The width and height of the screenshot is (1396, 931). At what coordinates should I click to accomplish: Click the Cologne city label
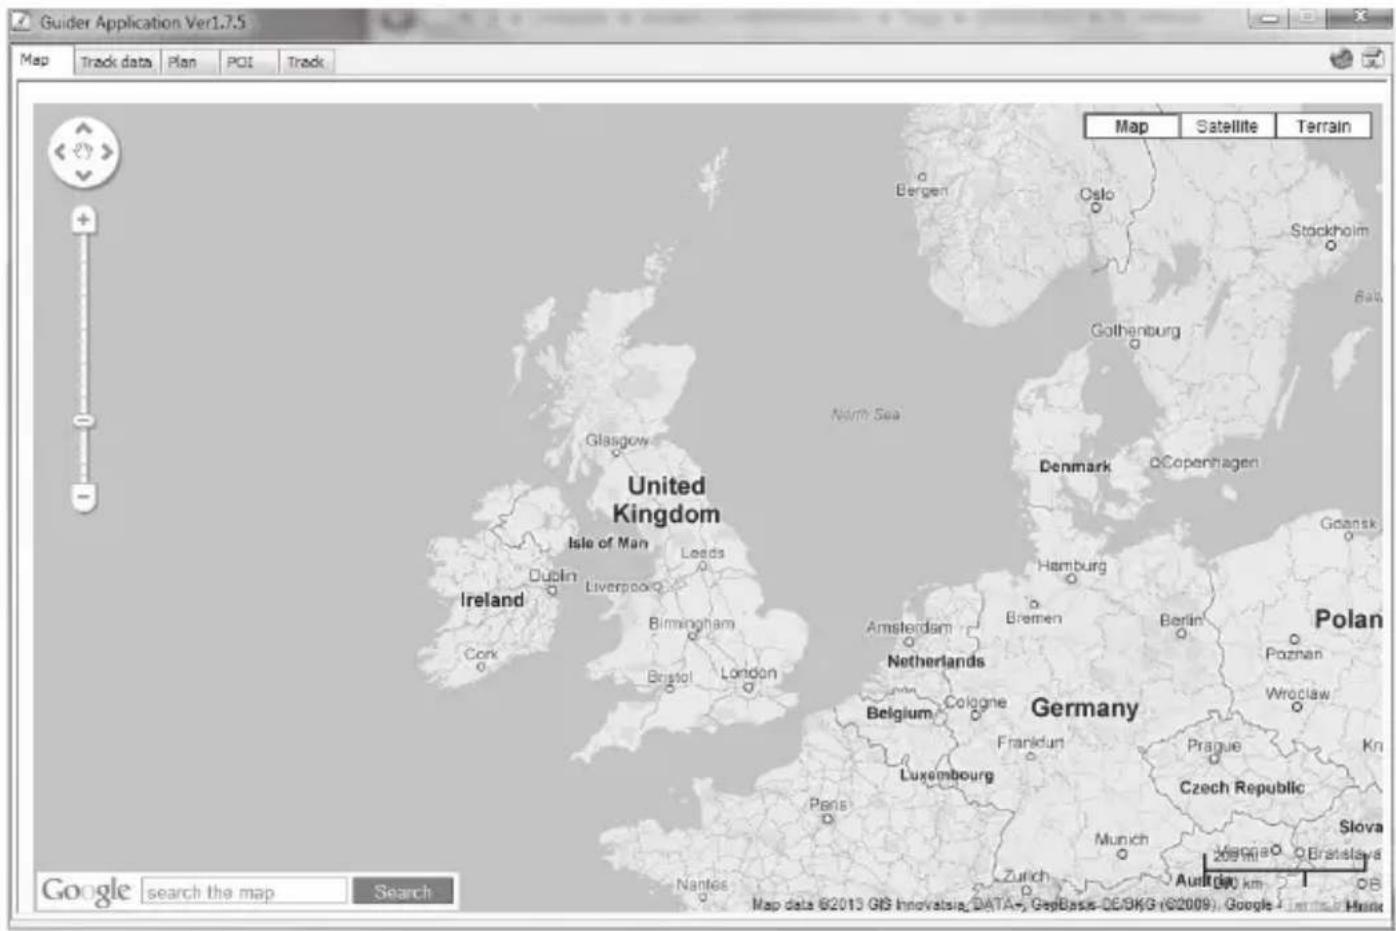tap(975, 703)
